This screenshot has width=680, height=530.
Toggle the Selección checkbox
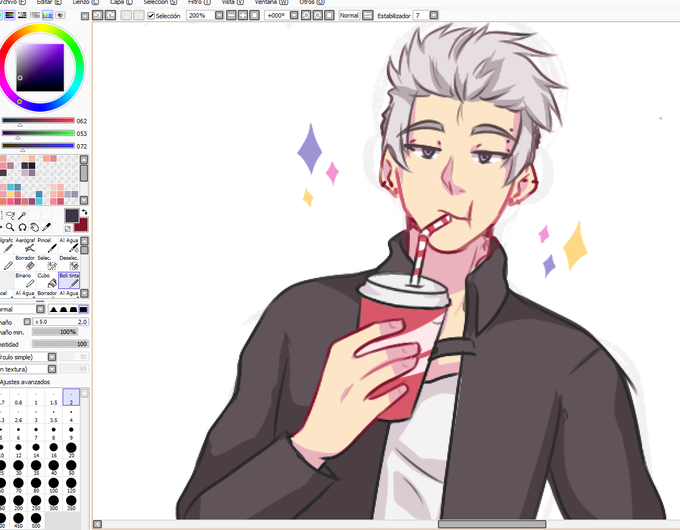[x=151, y=16]
